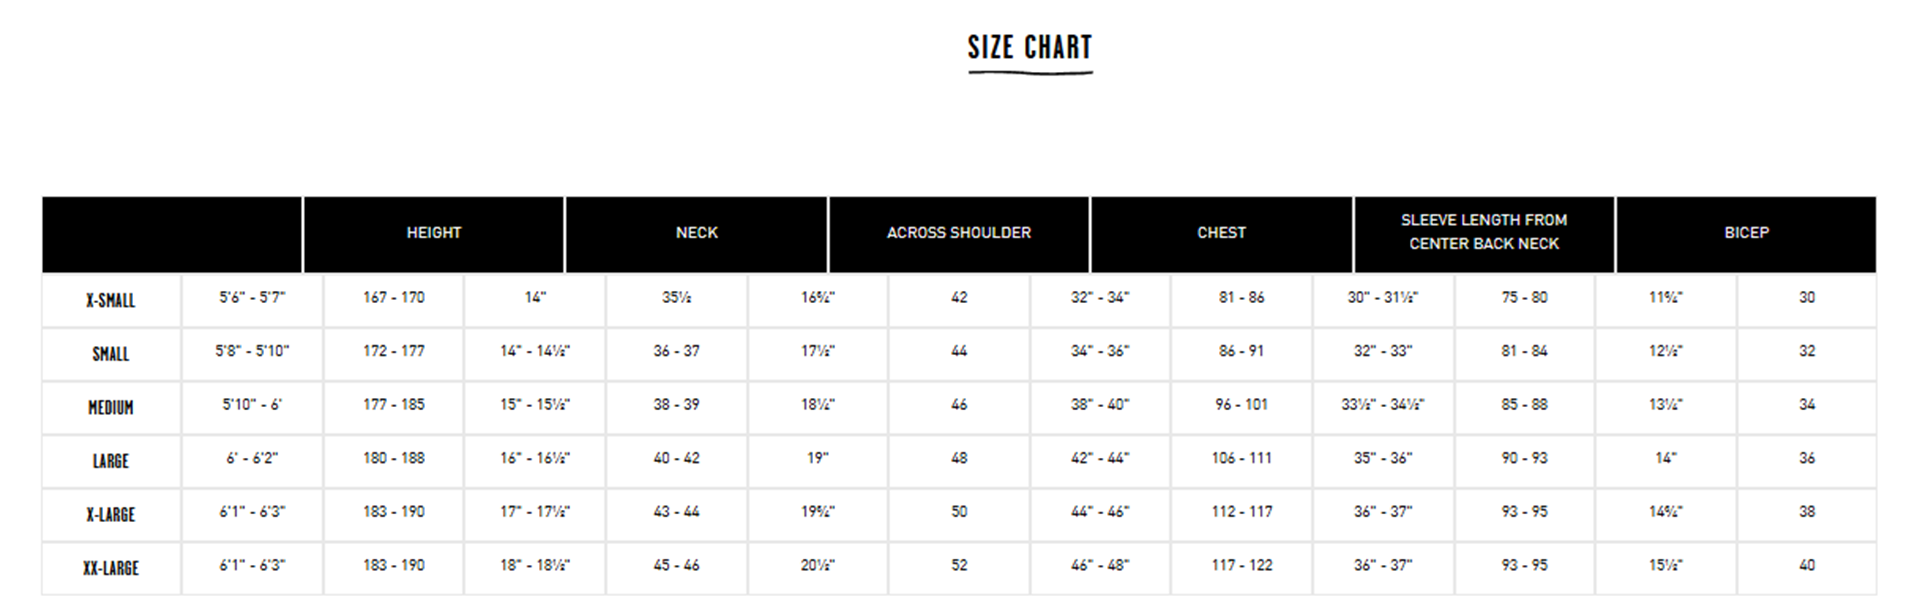The width and height of the screenshot is (1920, 616).
Task: Click the X-SMALL row label
Action: point(111,300)
